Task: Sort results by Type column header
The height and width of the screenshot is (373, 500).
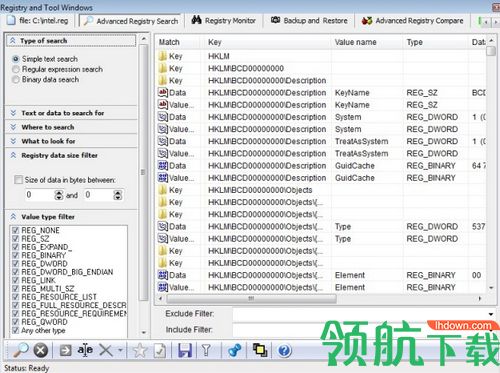Action: click(x=435, y=42)
